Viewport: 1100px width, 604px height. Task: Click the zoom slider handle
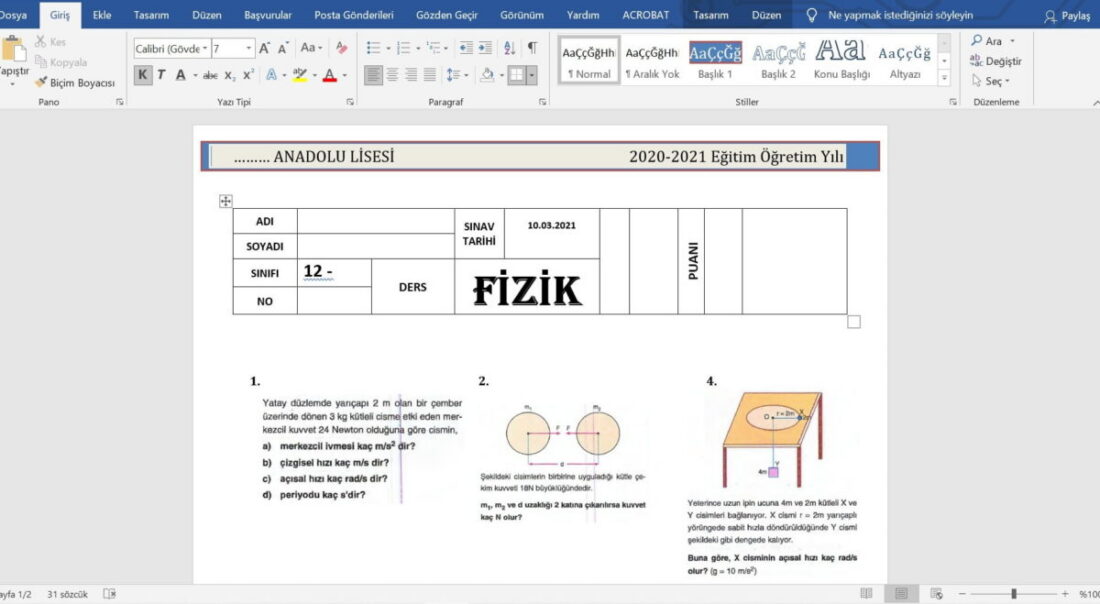tap(1014, 594)
